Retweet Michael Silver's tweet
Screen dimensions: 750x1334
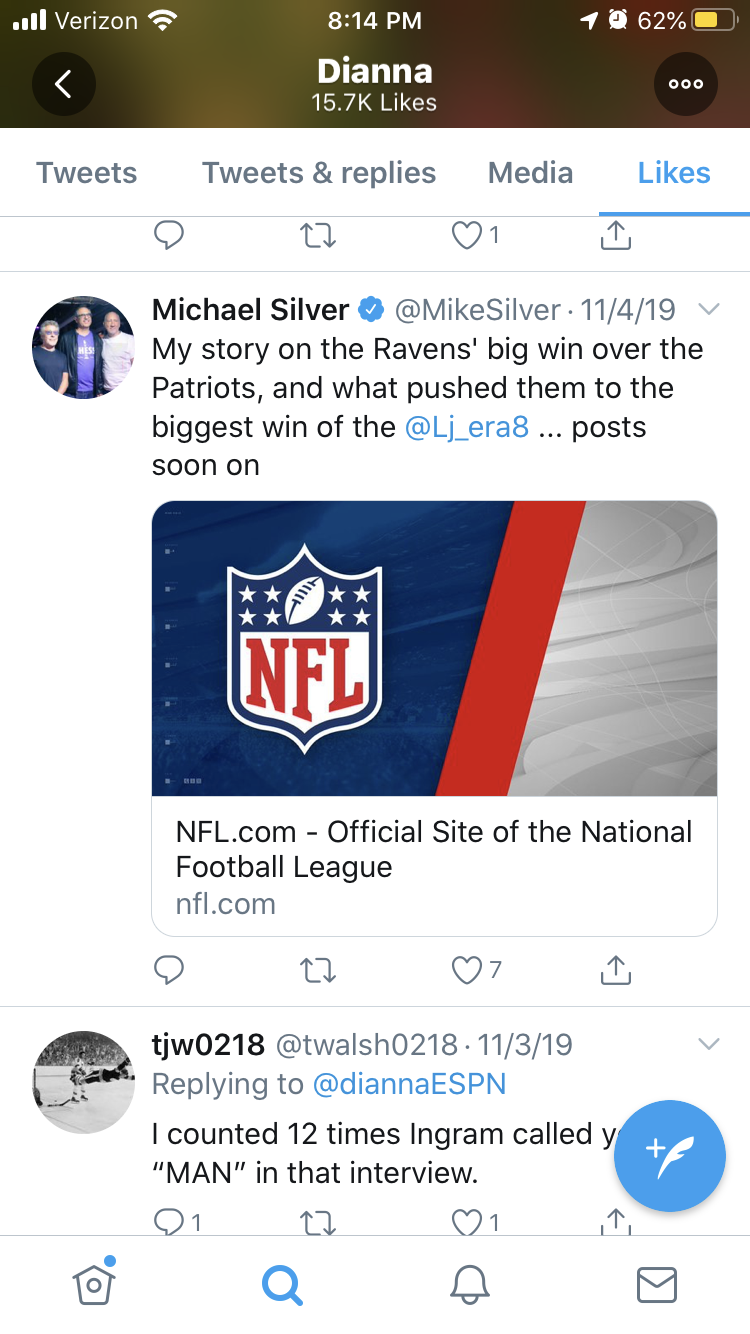318,969
